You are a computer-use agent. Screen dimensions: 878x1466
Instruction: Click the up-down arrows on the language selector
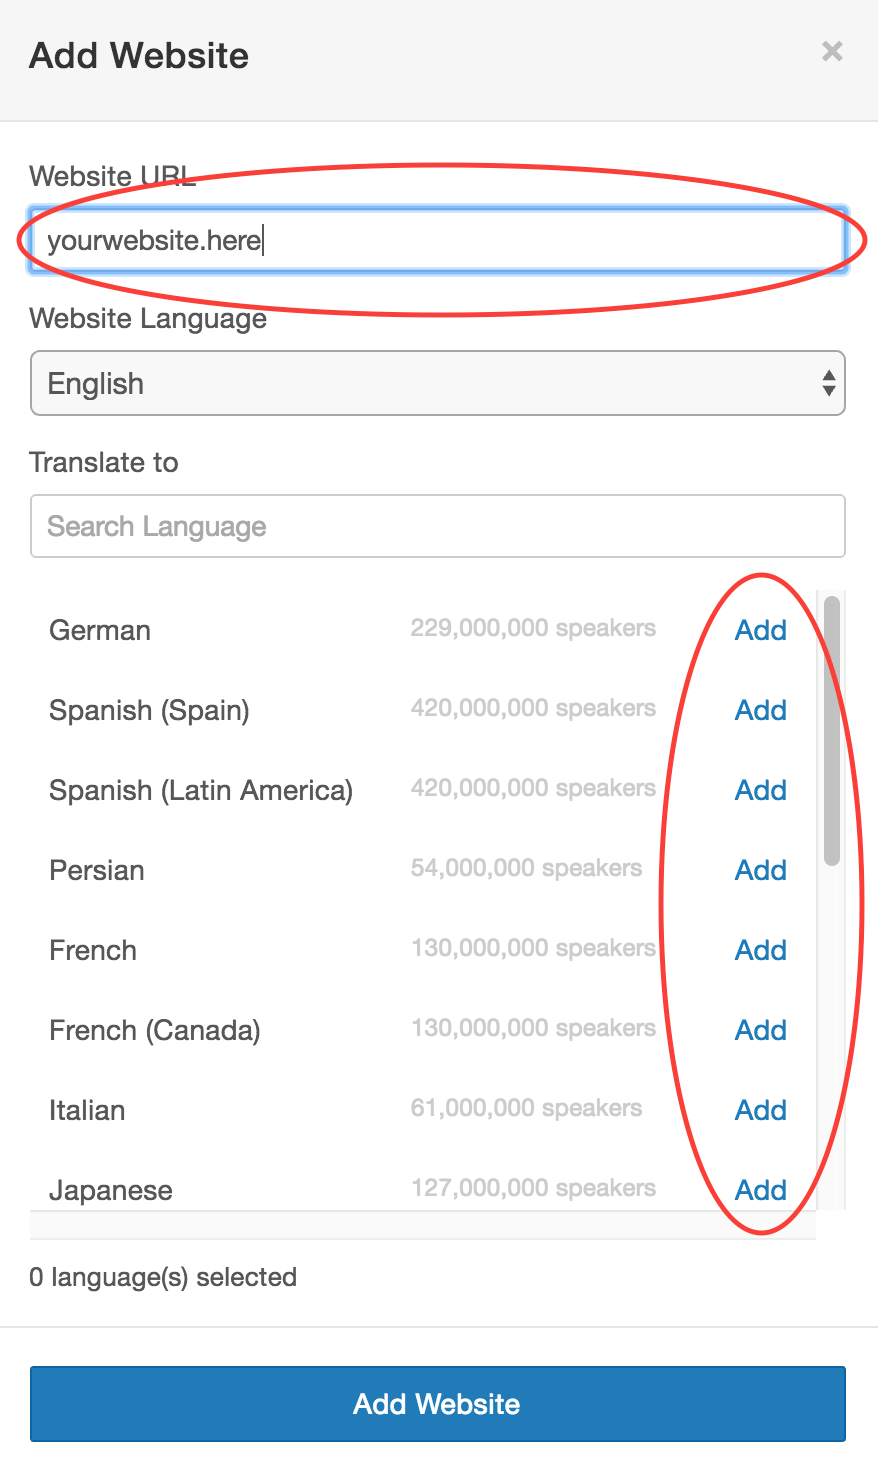828,383
